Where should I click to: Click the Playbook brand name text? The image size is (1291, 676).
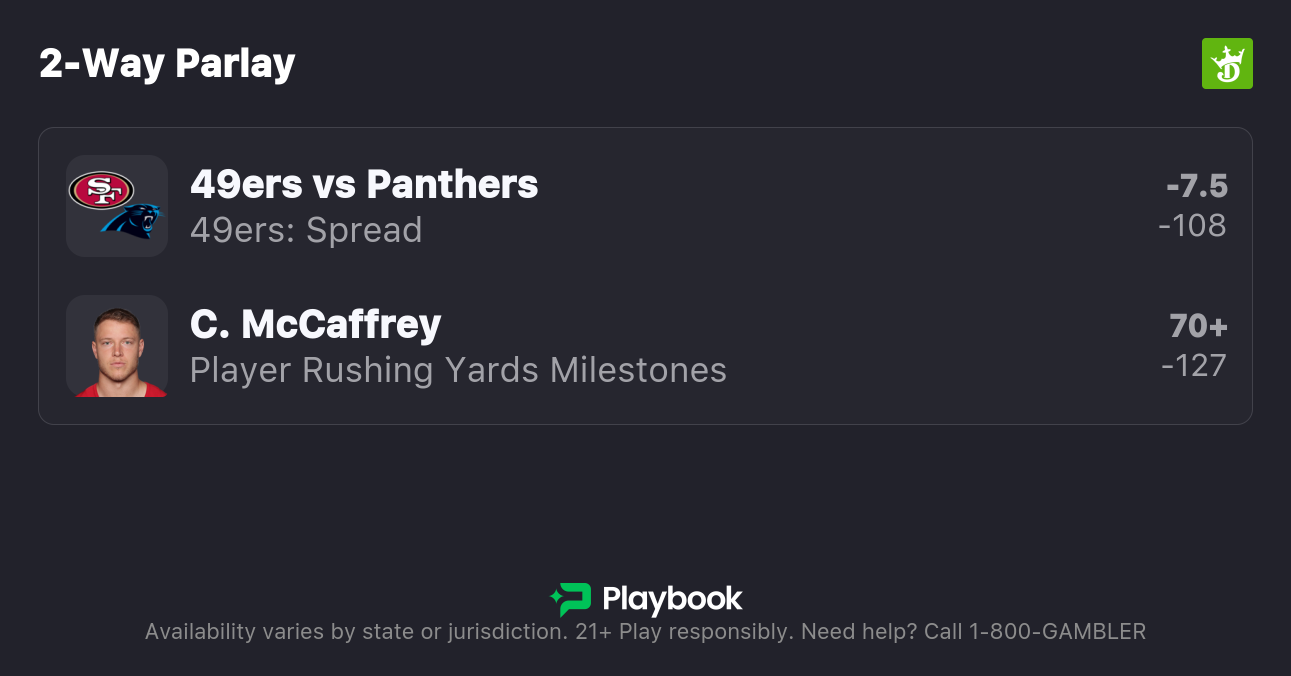672,599
